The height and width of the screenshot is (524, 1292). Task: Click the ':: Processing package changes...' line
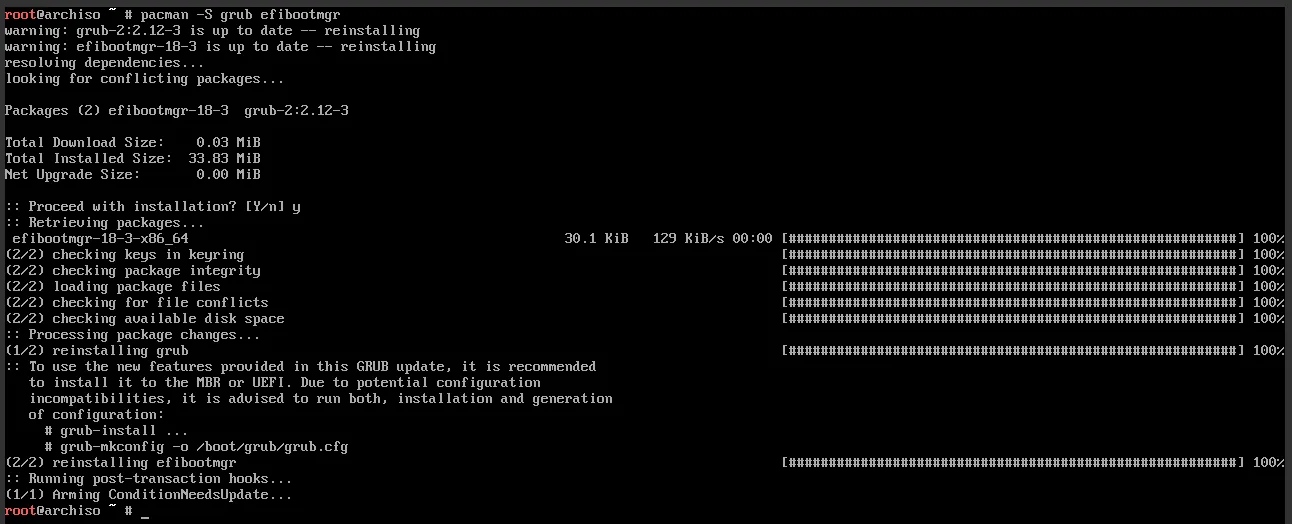click(132, 335)
